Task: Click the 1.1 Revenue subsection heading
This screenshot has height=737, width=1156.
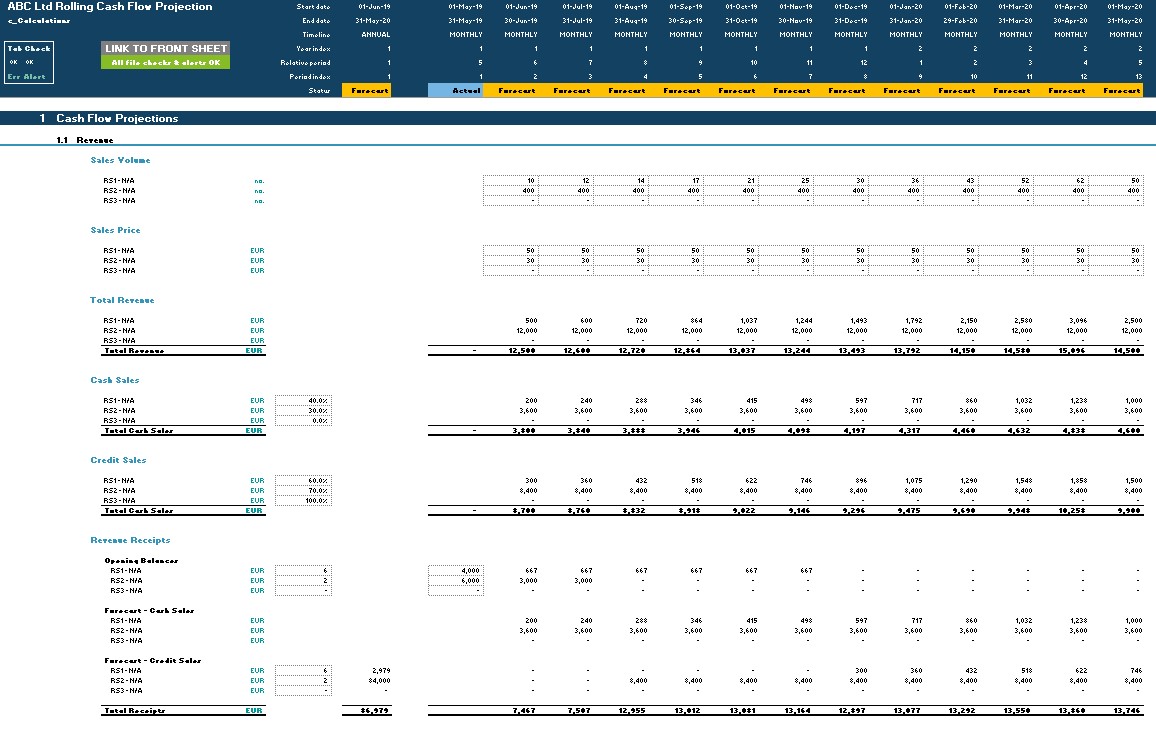Action: point(85,140)
